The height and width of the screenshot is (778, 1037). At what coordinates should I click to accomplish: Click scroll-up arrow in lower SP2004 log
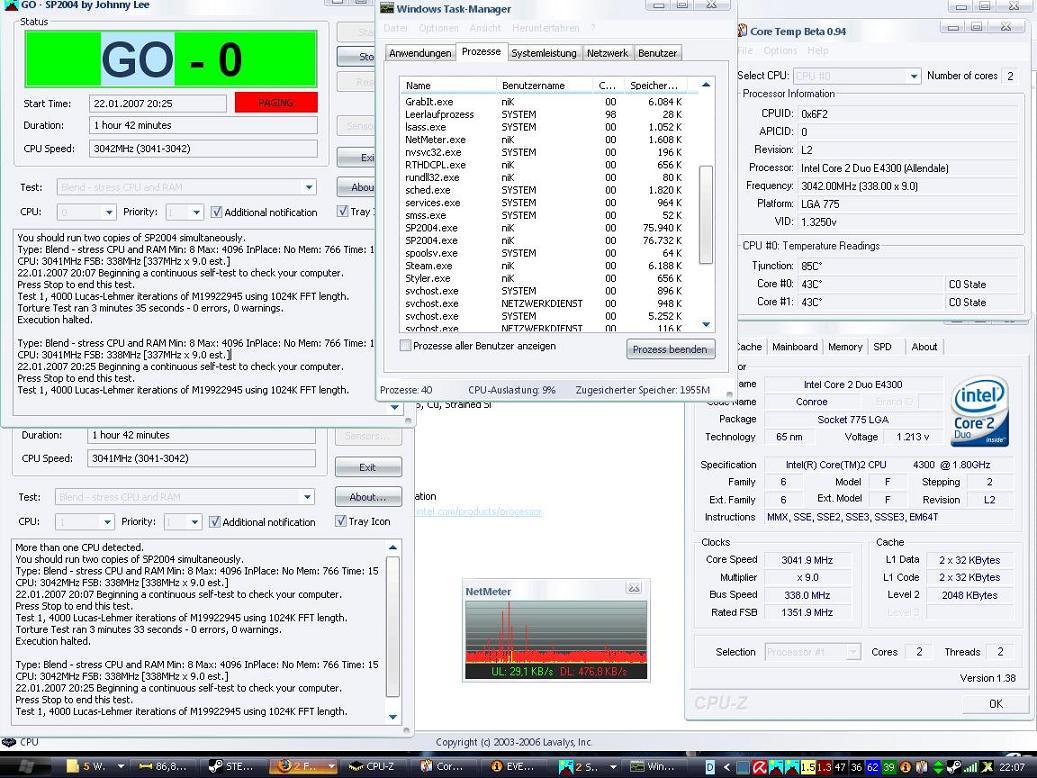click(393, 548)
